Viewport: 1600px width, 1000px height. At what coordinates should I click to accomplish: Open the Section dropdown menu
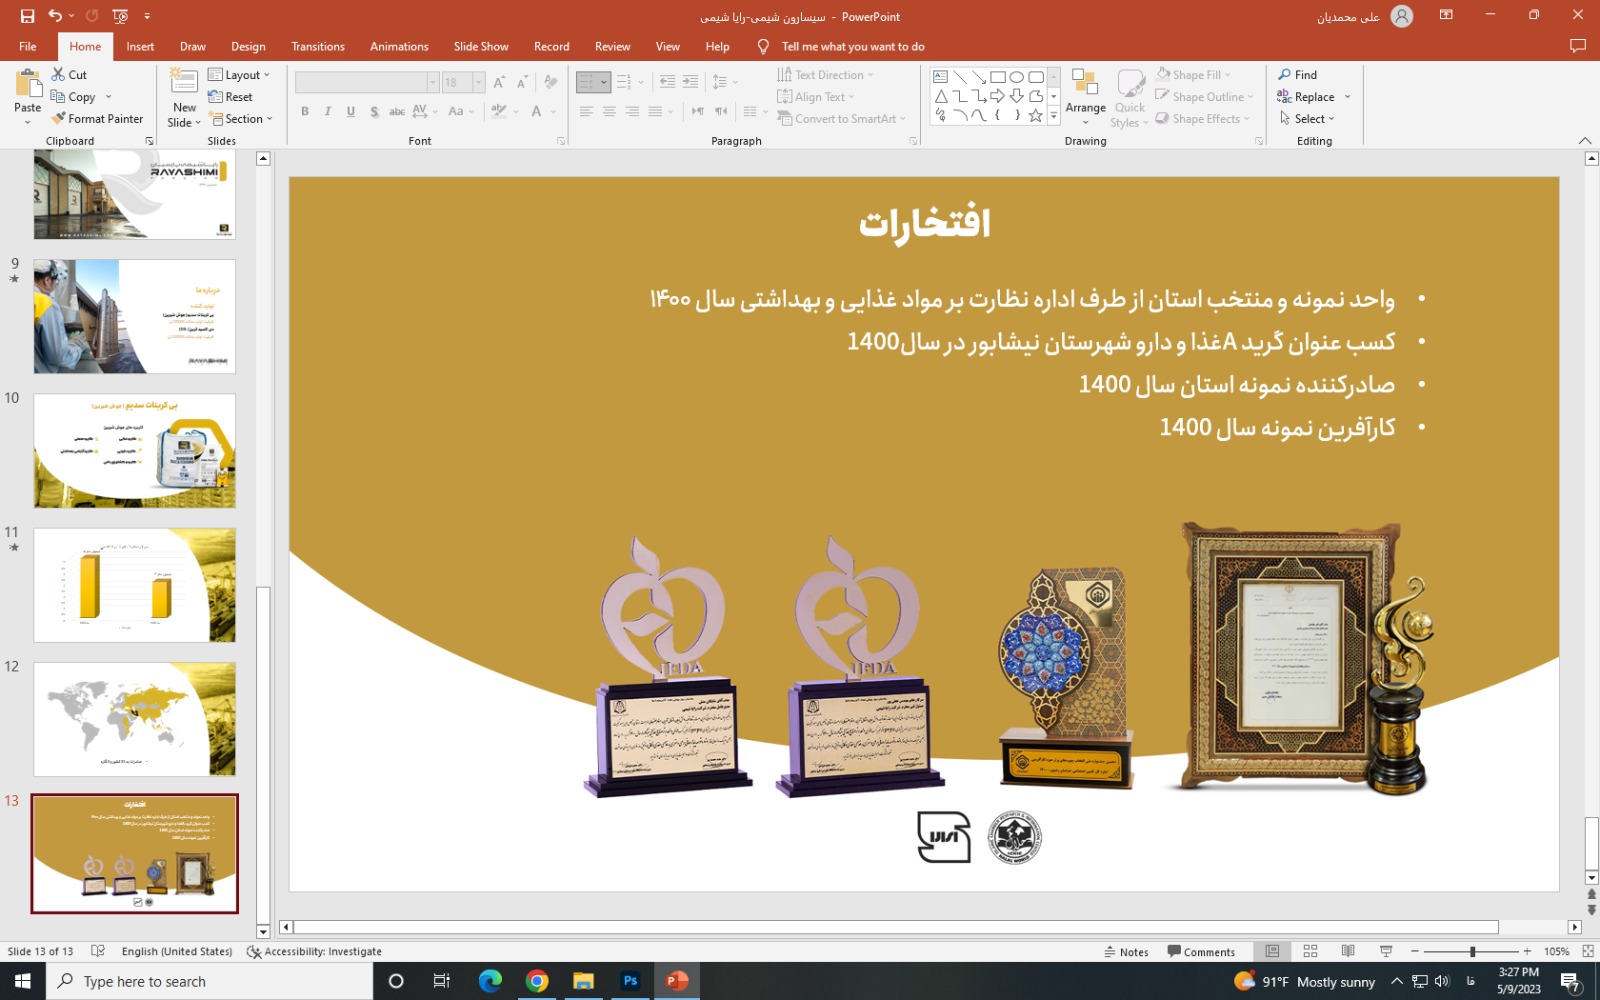(241, 119)
